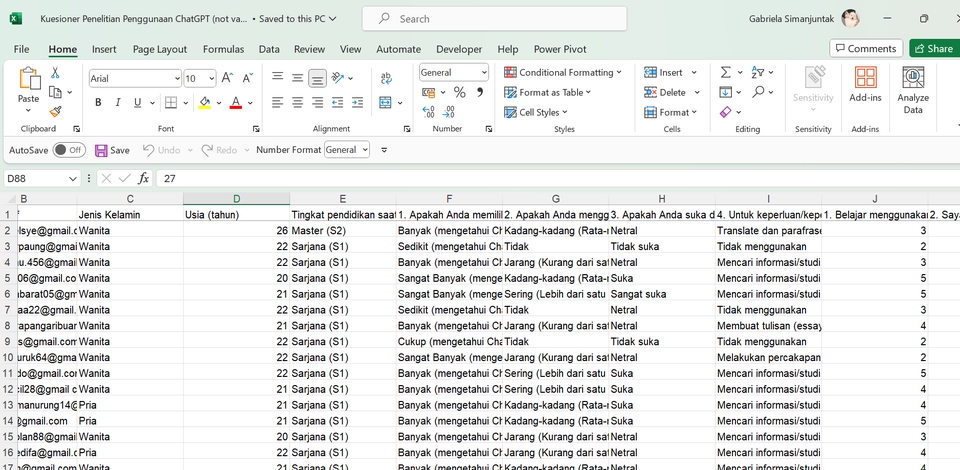This screenshot has width=960, height=470.
Task: Open the font color palette arrow
Action: click(250, 103)
